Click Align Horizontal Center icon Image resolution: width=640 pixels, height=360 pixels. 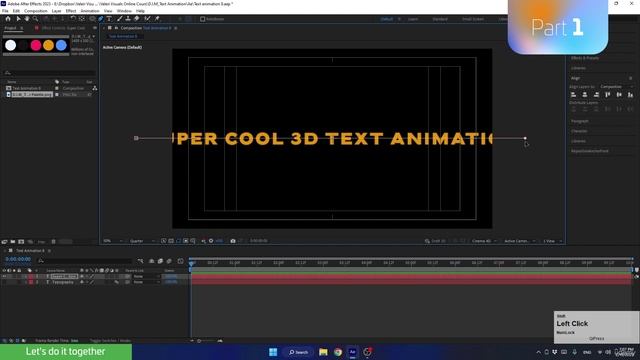tap(584, 95)
